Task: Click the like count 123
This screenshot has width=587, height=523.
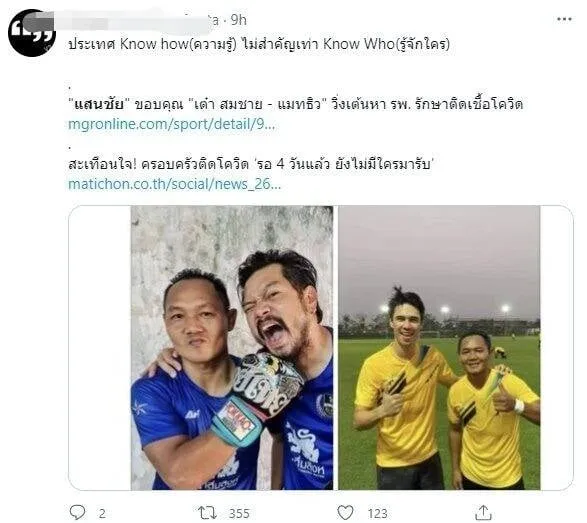Action: [377, 513]
